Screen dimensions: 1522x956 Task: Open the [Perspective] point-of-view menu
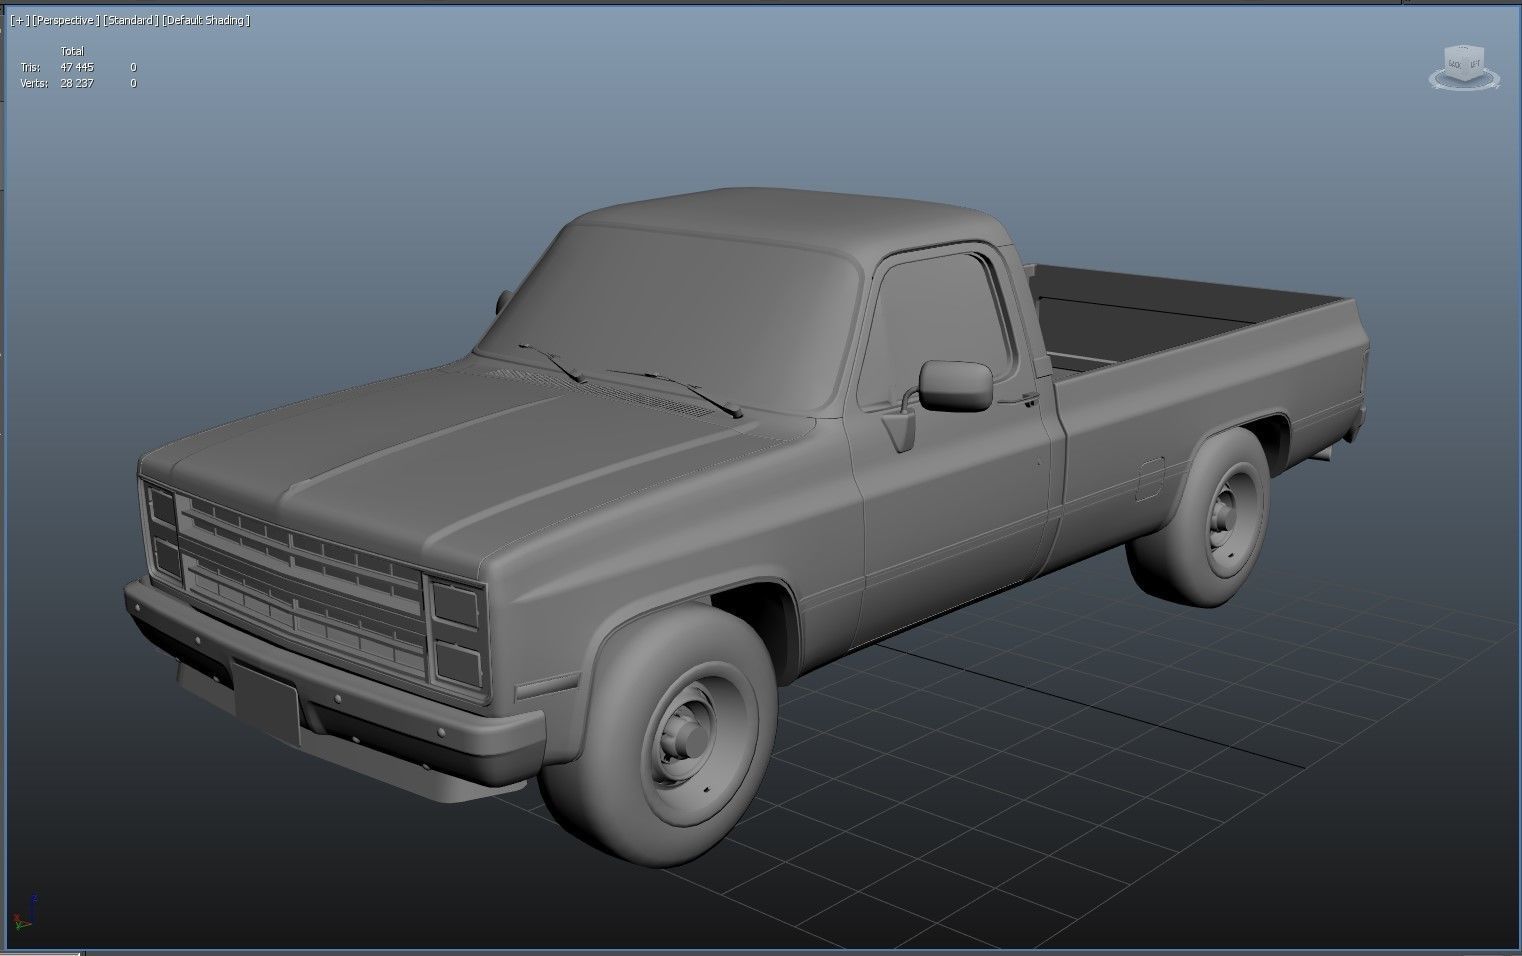point(66,20)
